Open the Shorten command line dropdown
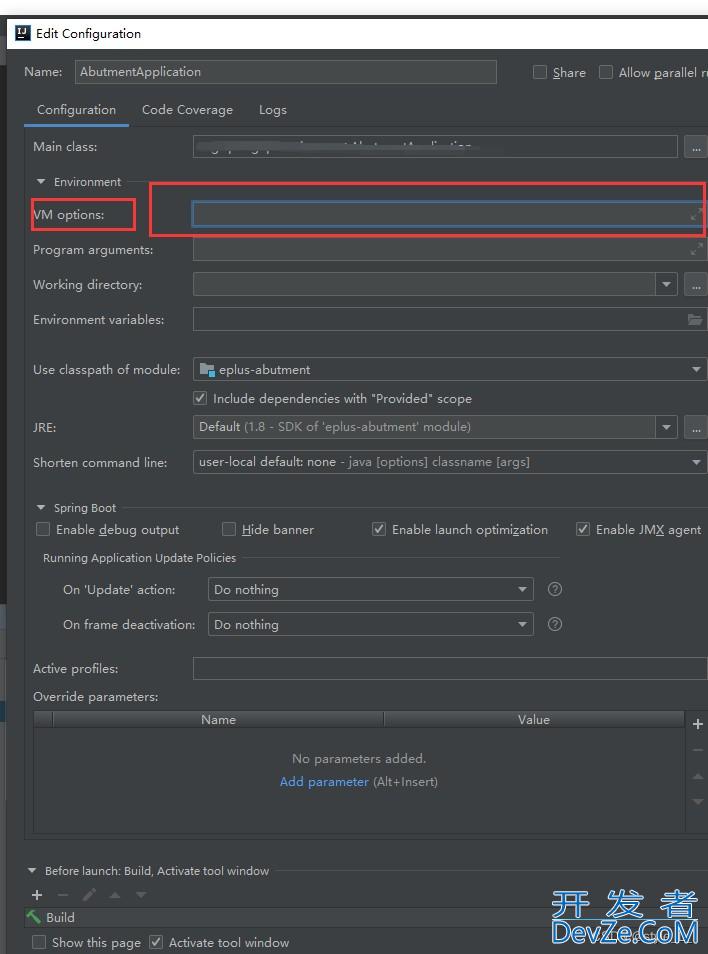 tap(450, 462)
